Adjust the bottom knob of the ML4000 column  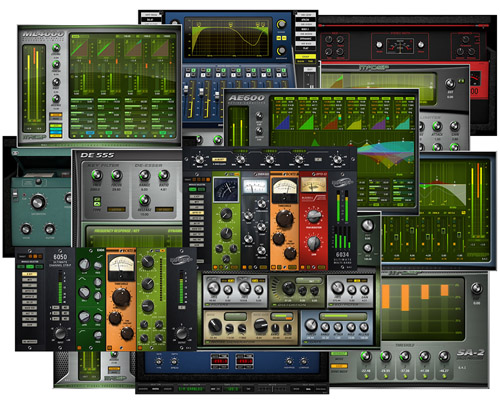[x=56, y=99]
